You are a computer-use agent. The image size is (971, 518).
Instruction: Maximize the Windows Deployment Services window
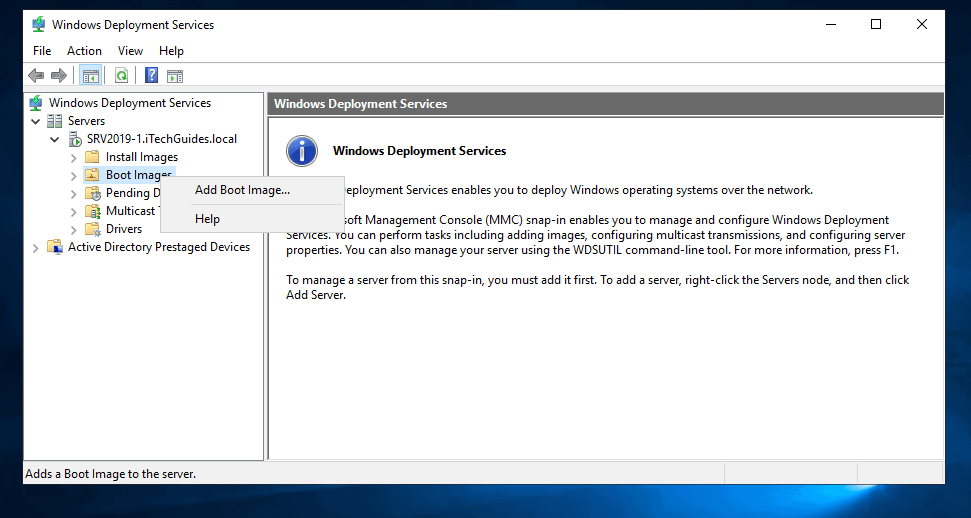(x=876, y=24)
